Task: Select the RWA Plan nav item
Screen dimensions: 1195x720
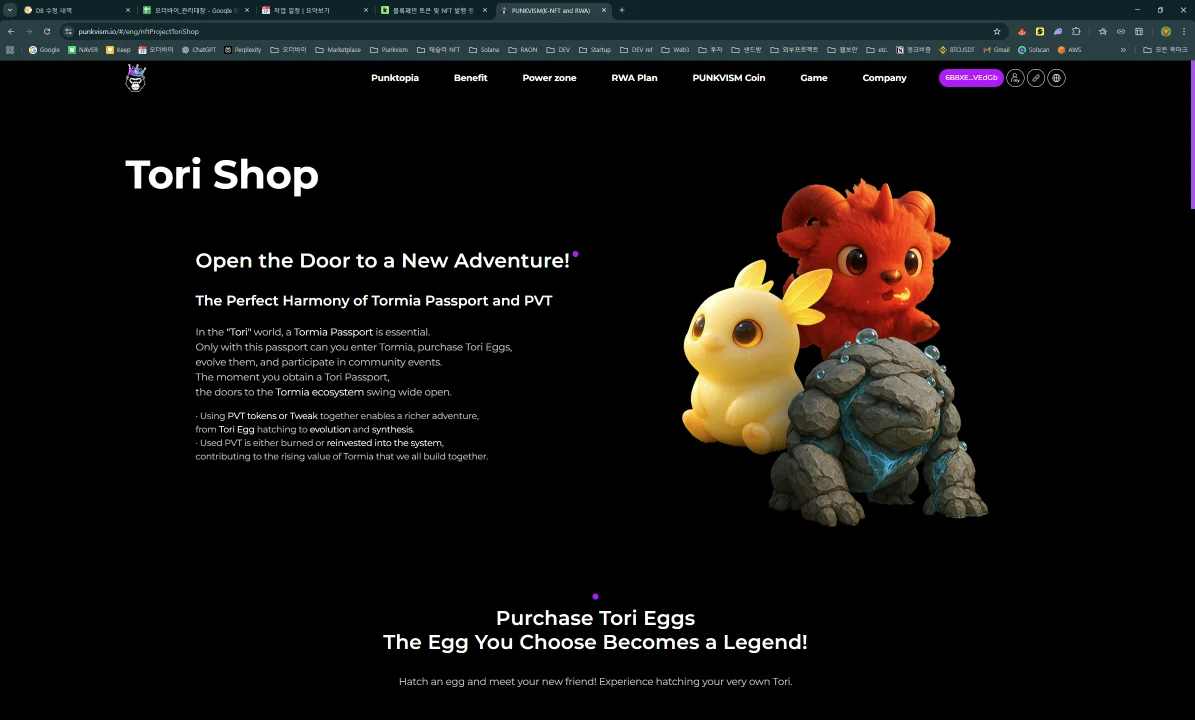Action: click(x=634, y=78)
